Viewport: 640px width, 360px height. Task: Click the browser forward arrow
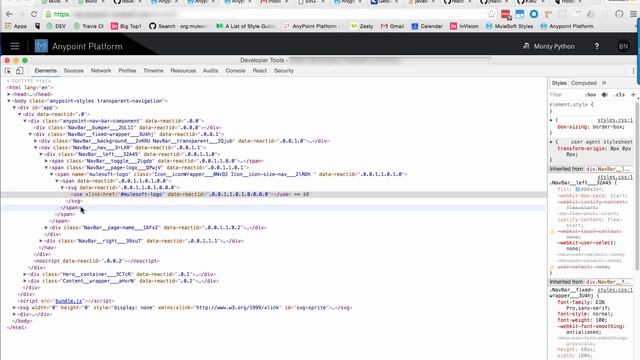[22, 14]
